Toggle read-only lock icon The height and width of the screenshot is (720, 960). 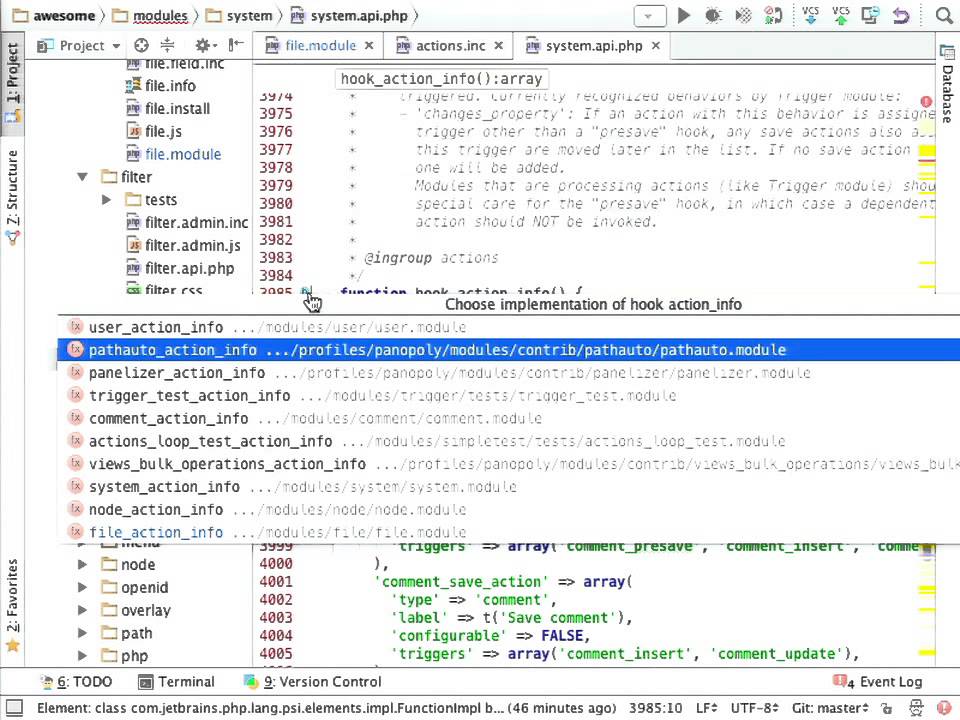point(886,708)
